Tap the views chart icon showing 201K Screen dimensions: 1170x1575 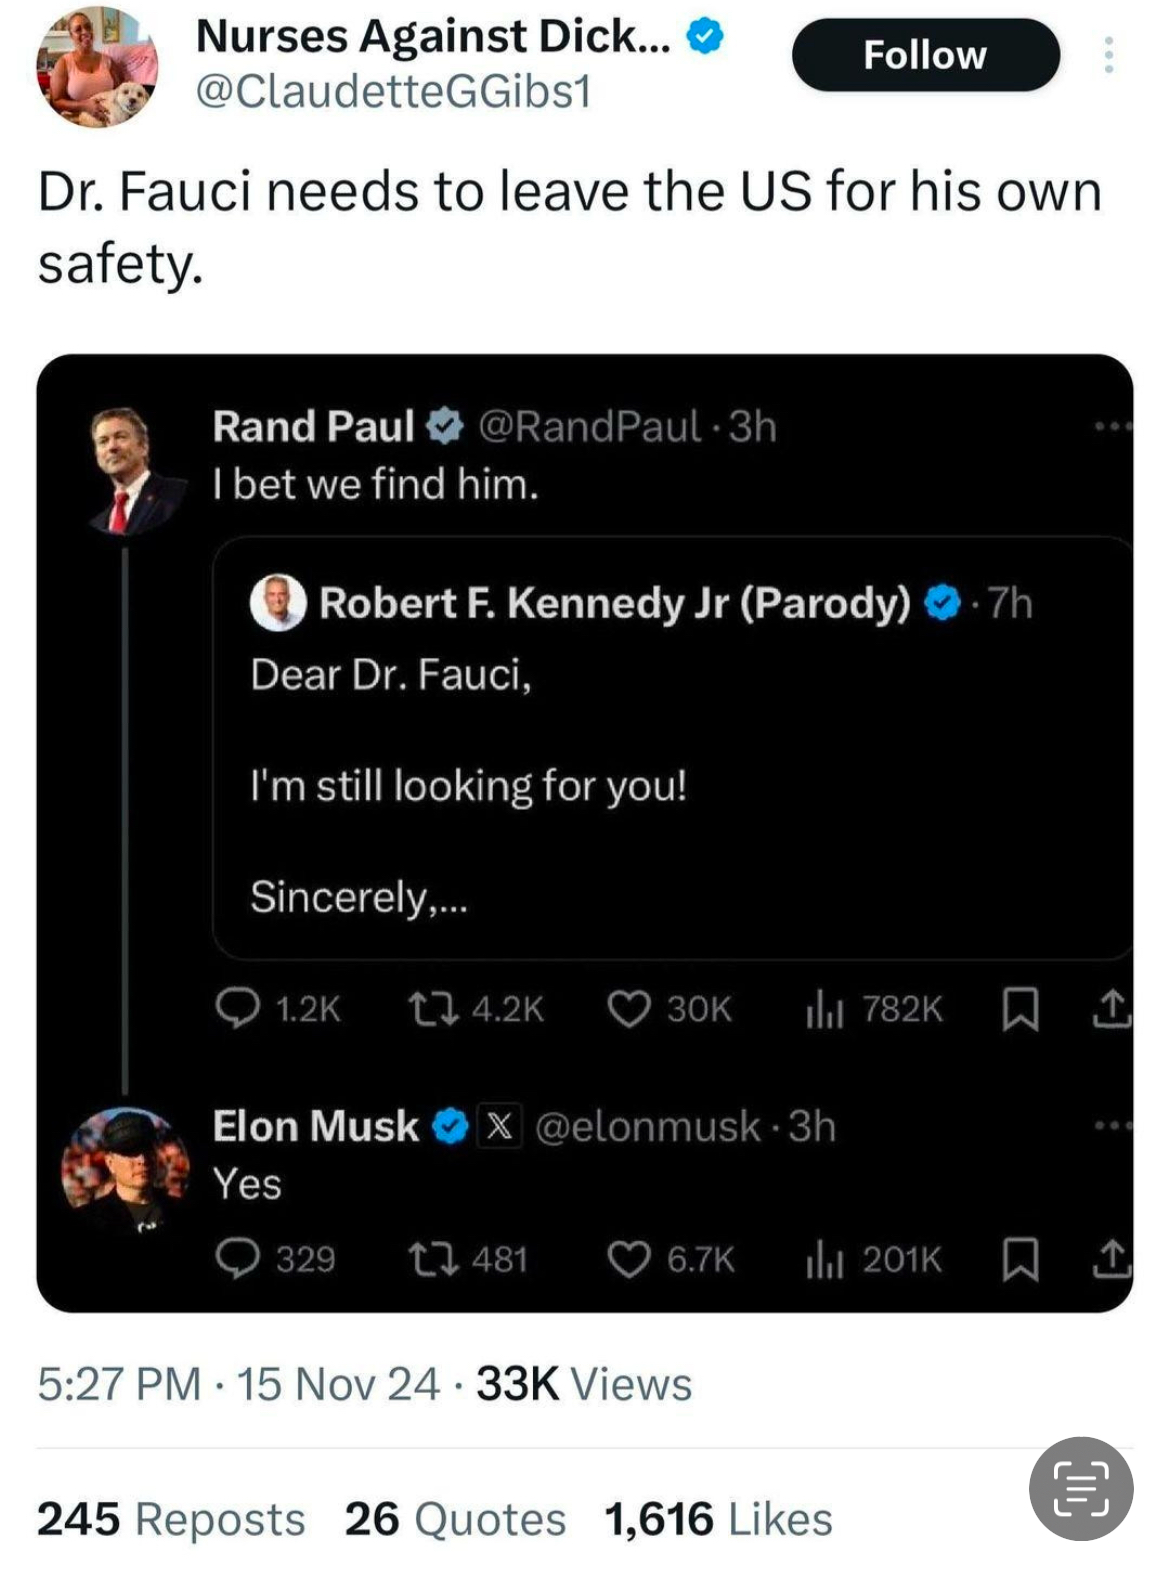[825, 1259]
